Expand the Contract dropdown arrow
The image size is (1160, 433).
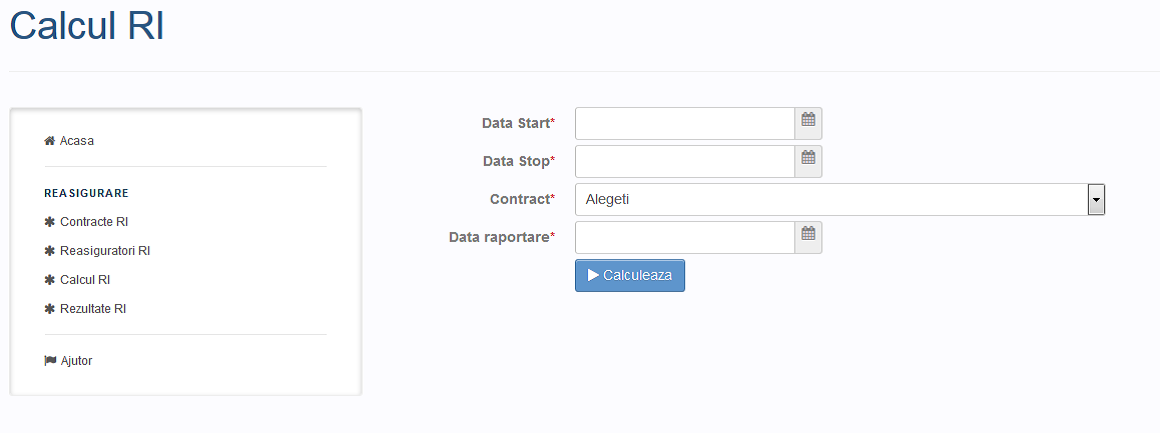pos(1096,200)
